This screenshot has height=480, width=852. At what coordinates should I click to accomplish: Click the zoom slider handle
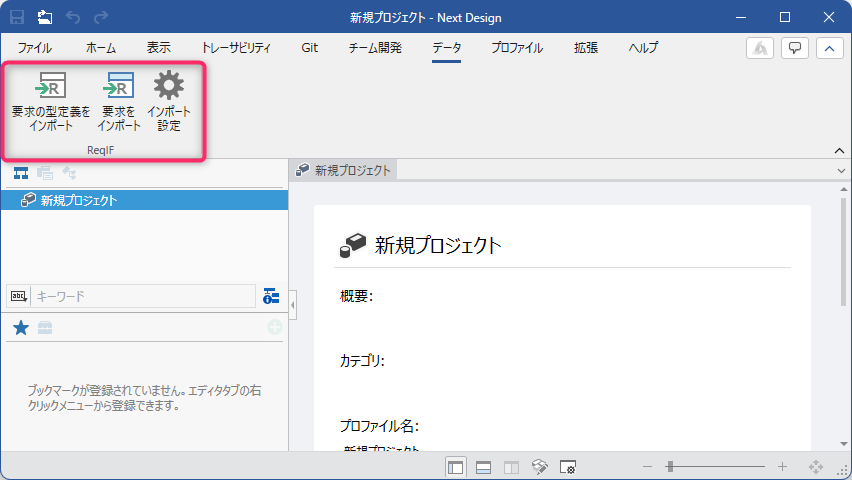[x=671, y=466]
